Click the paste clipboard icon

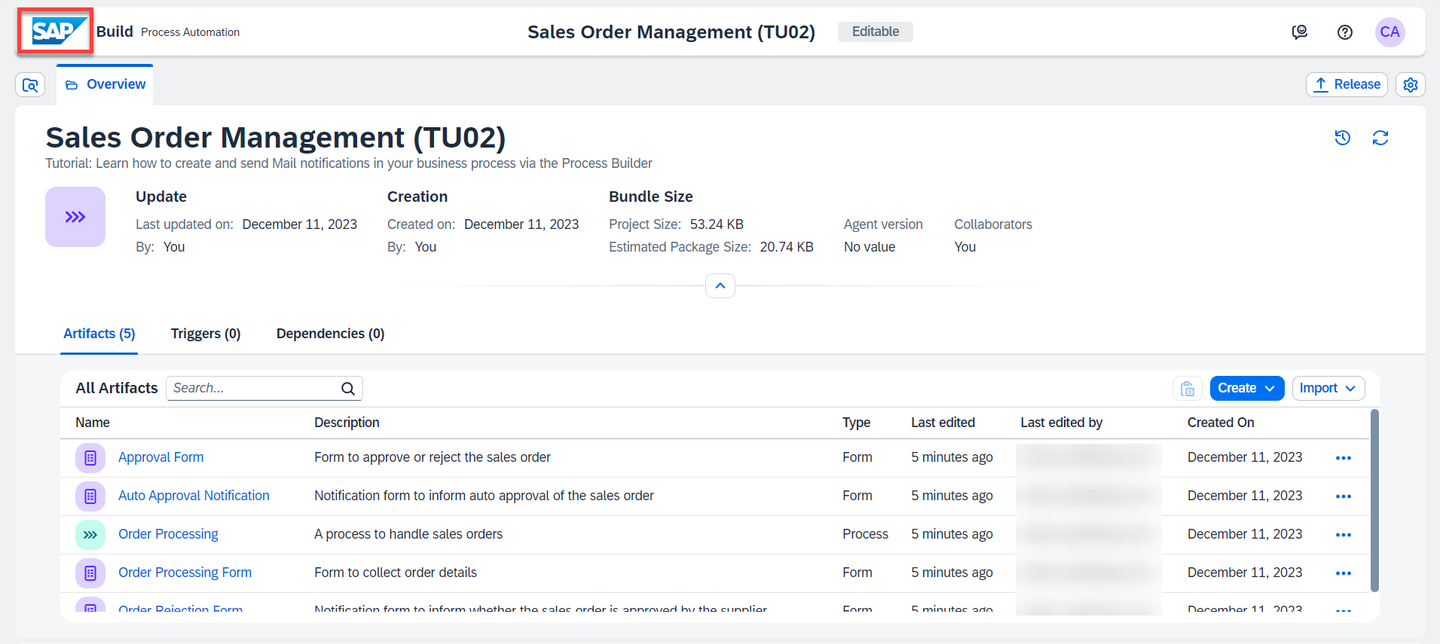pyautogui.click(x=1188, y=388)
